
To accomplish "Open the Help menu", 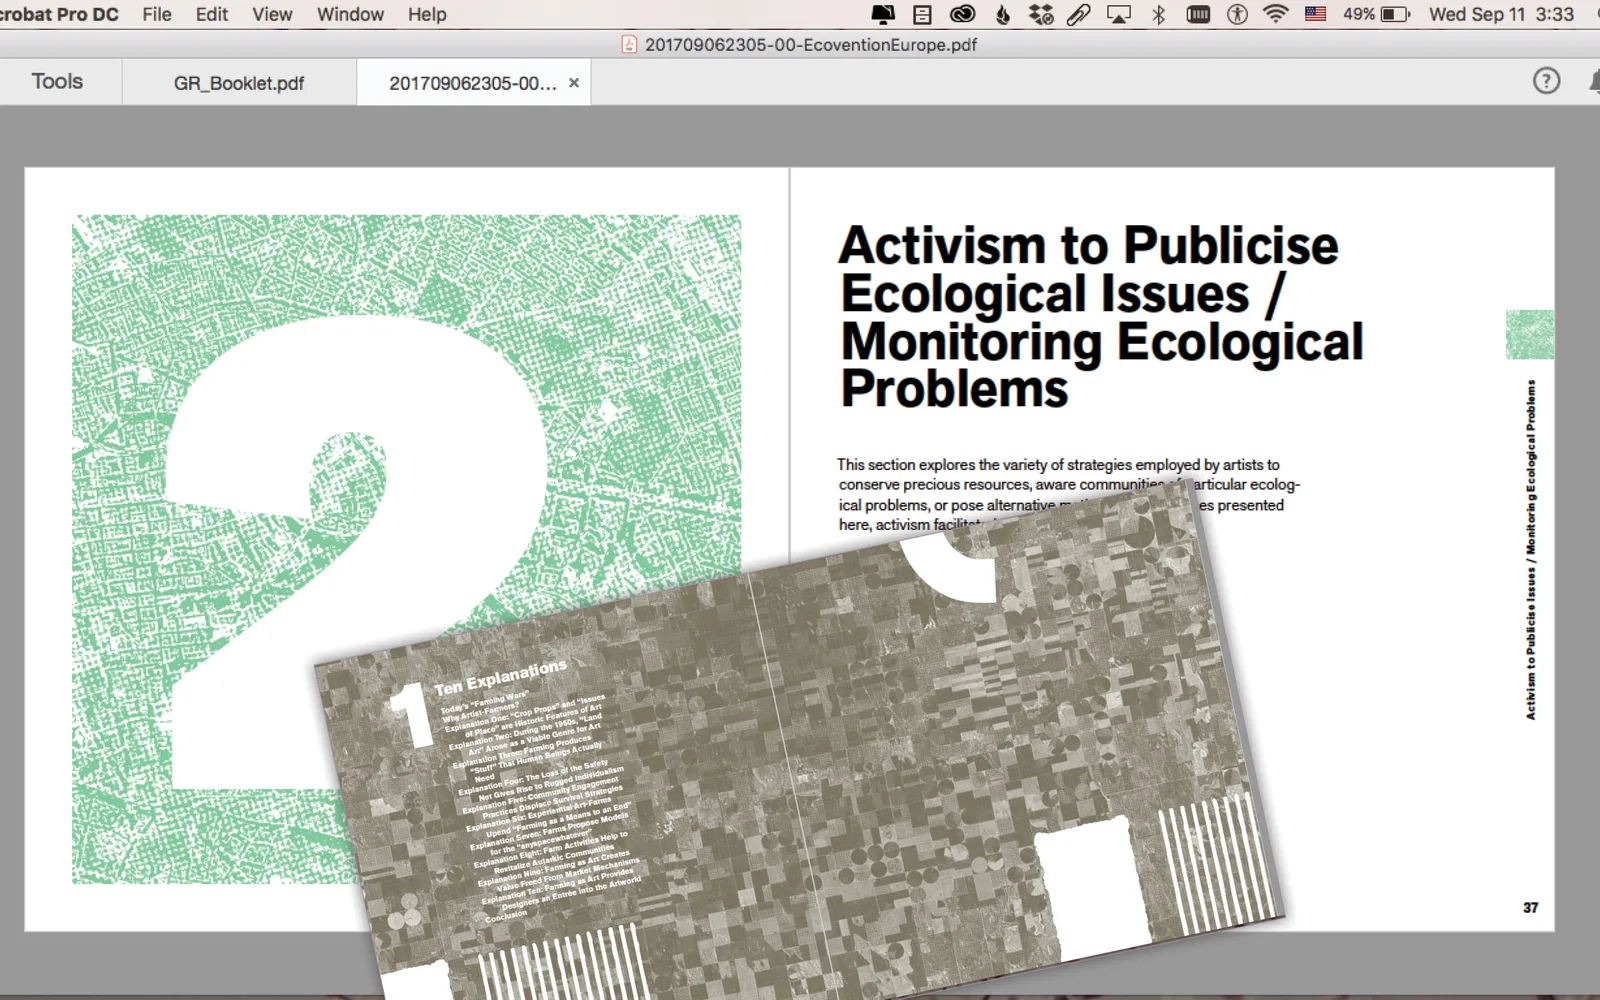I will 427,14.
